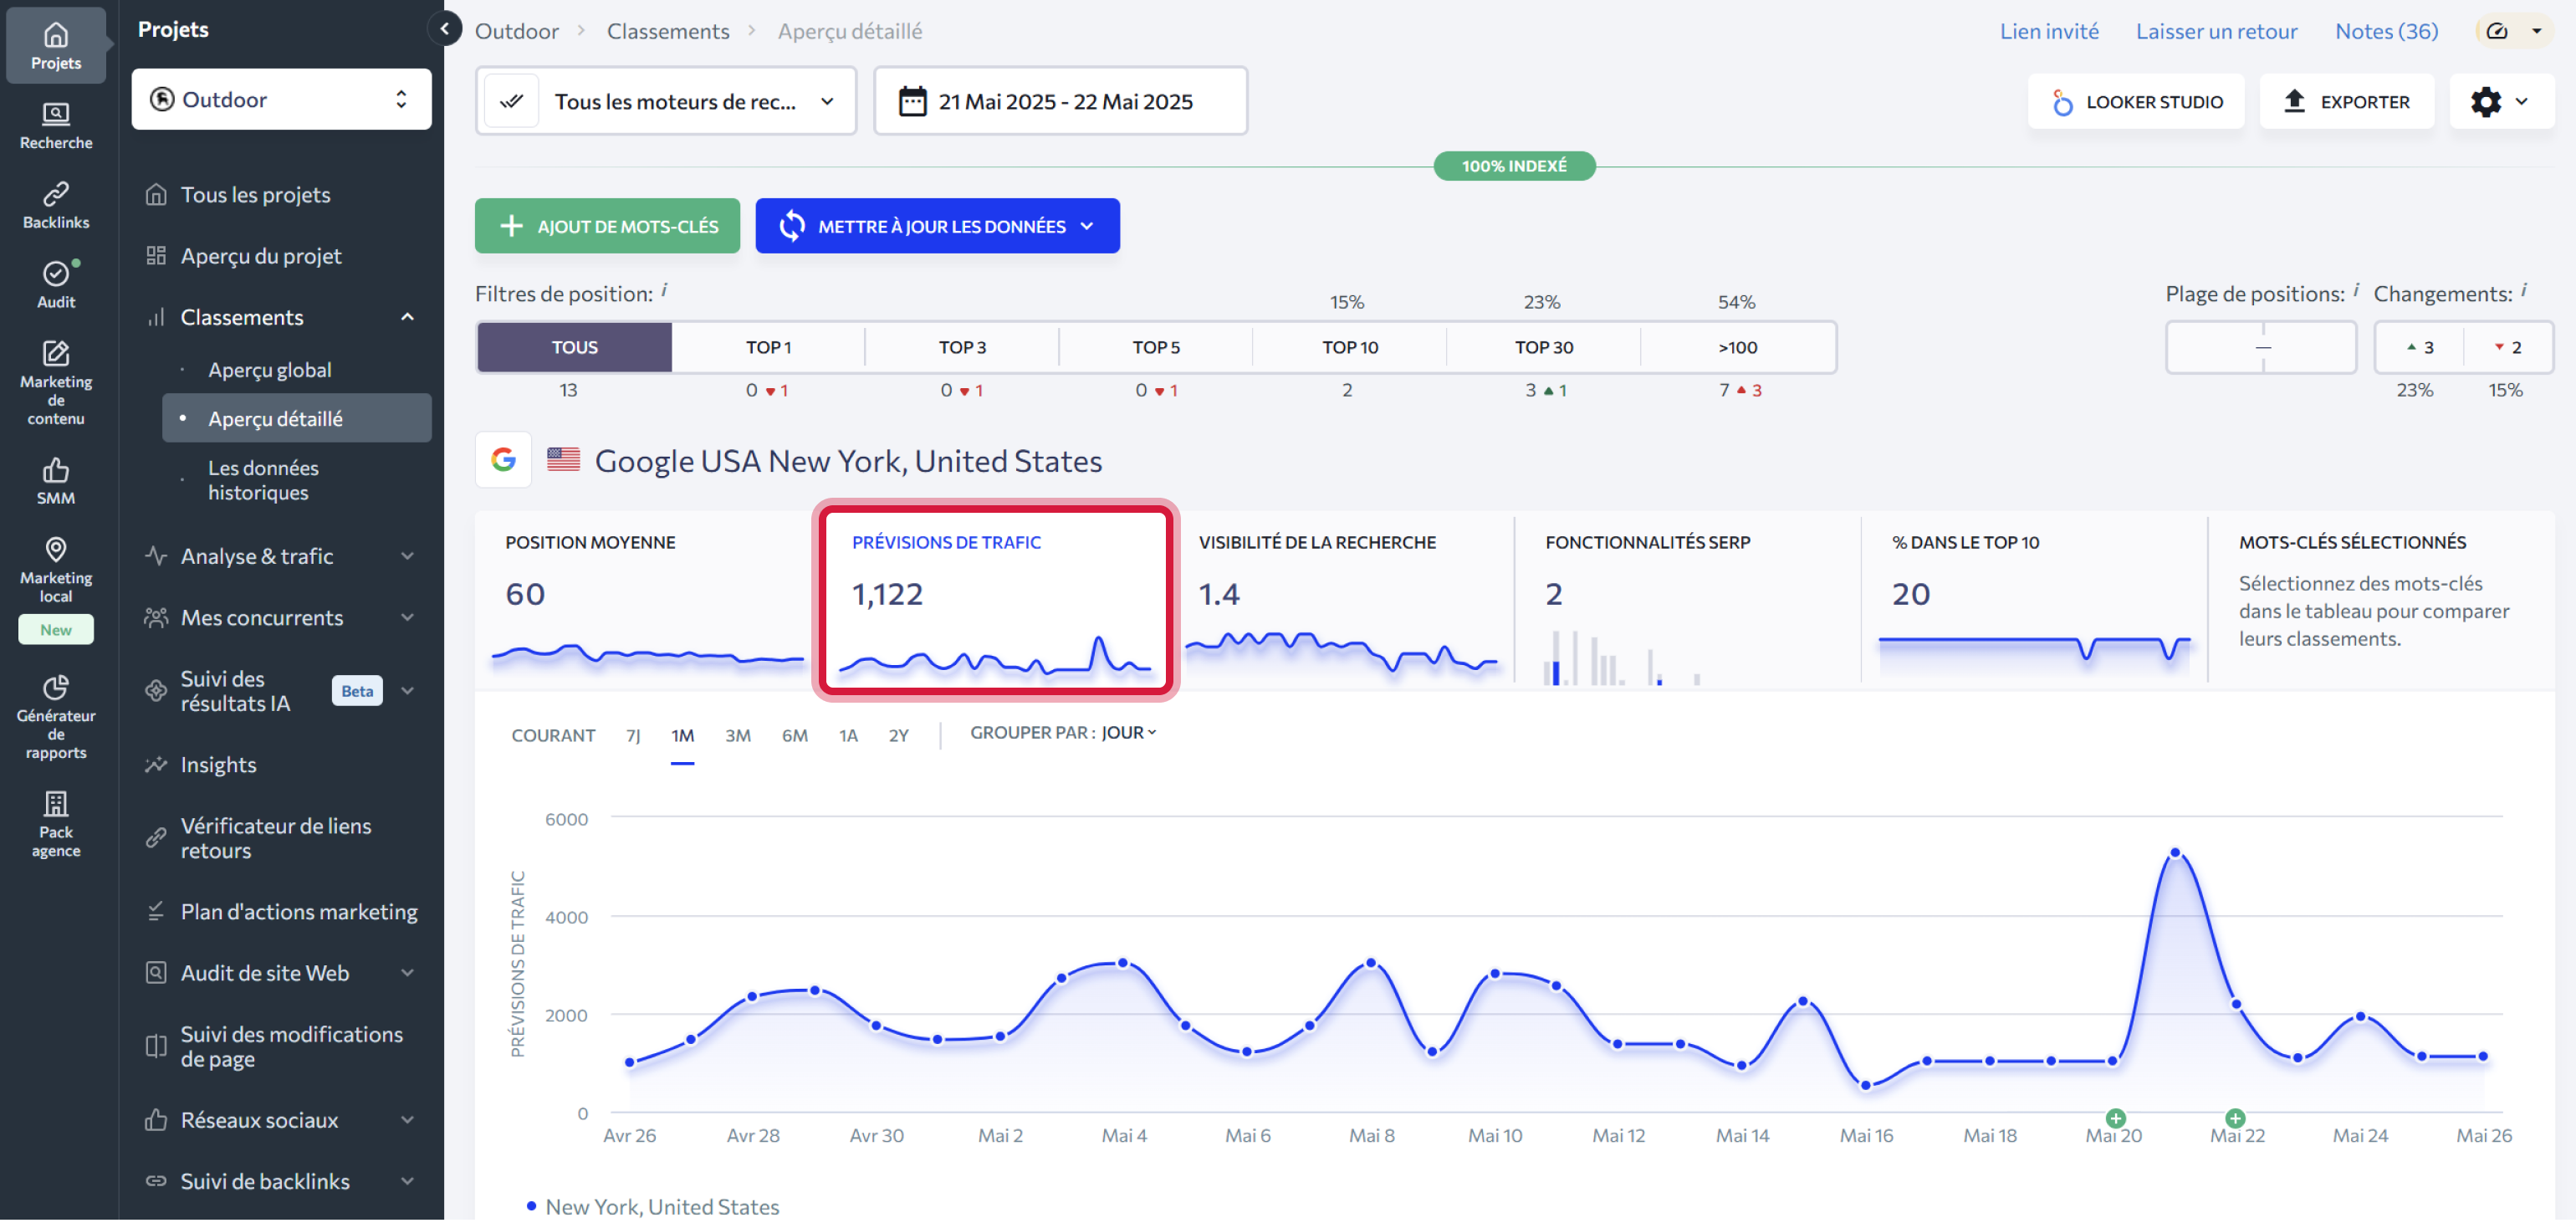
Task: Select the TOP 3 position filter
Action: click(x=962, y=348)
